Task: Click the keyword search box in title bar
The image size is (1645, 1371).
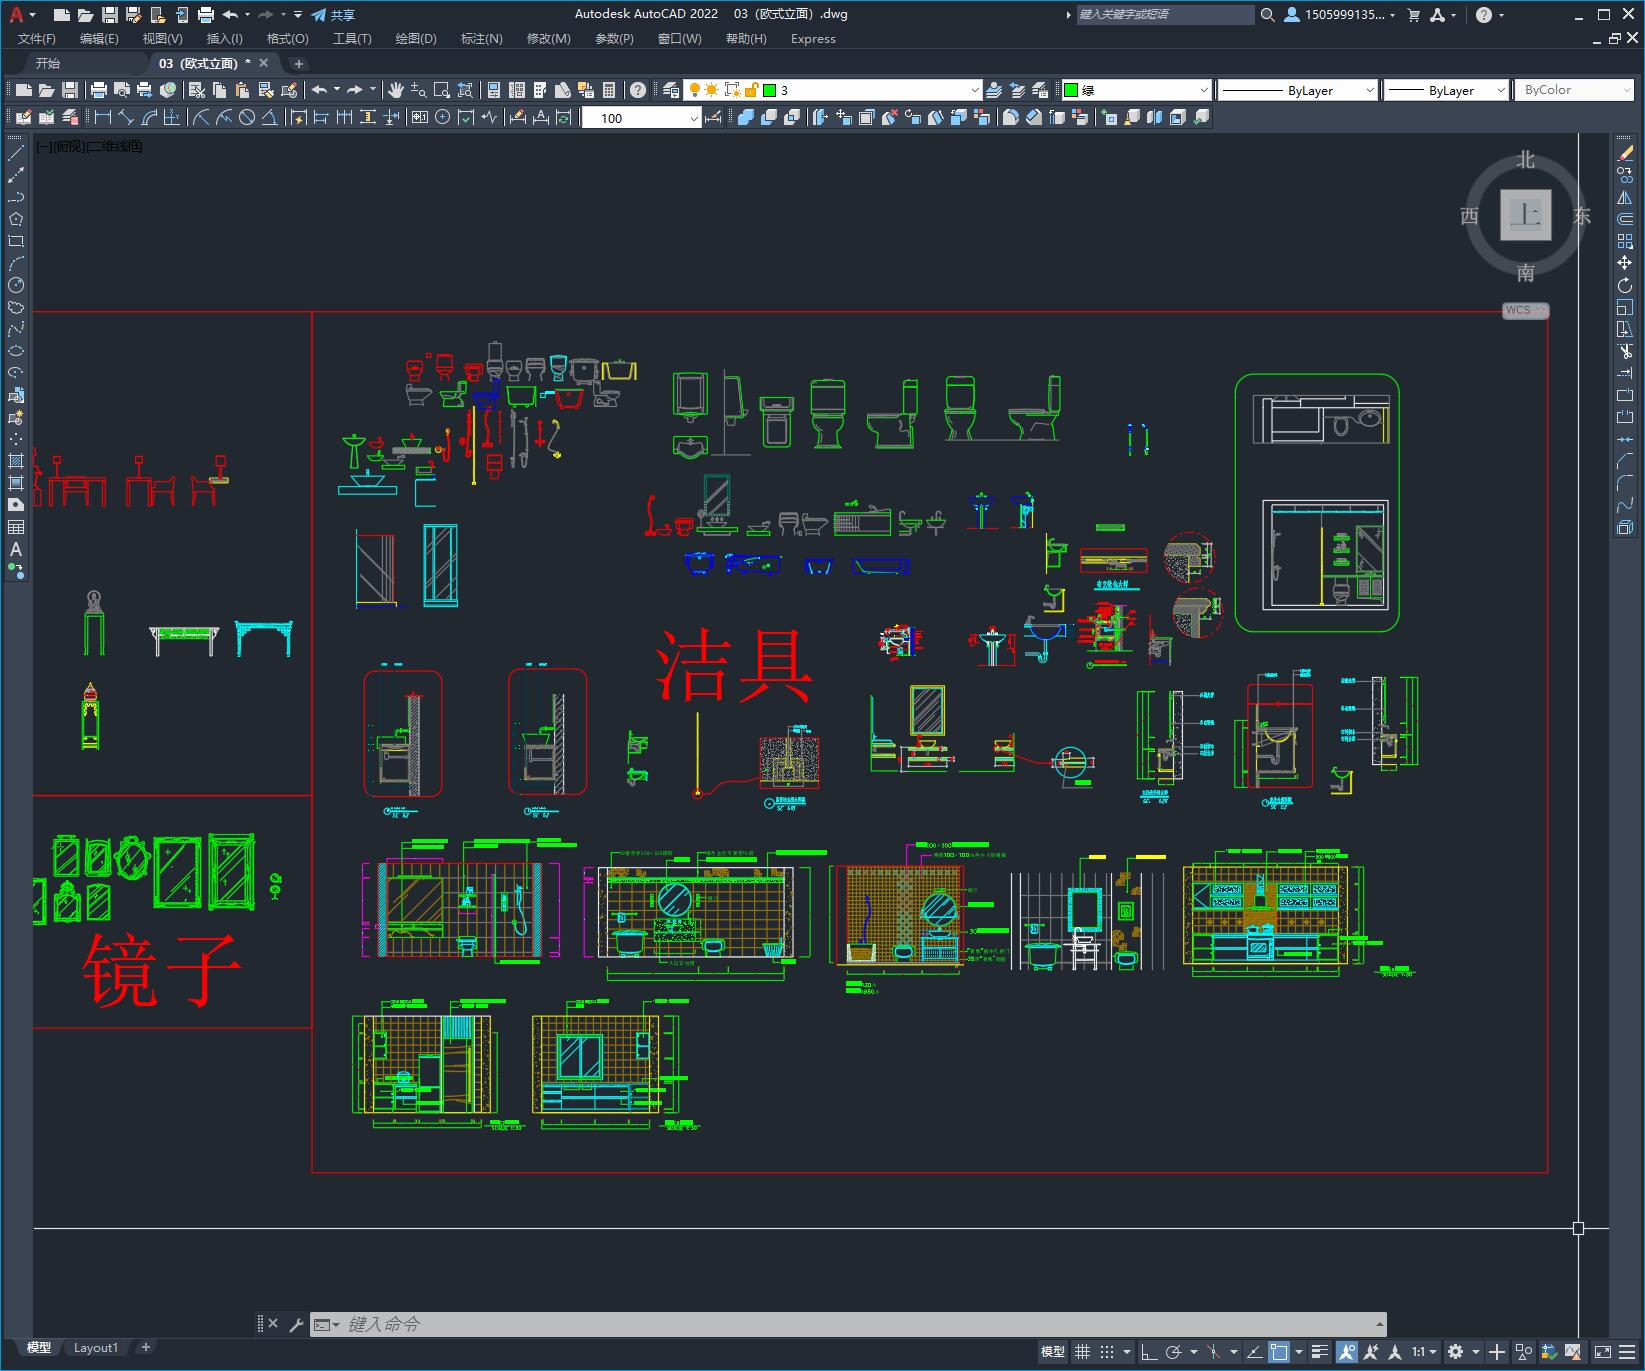Action: 1165,15
